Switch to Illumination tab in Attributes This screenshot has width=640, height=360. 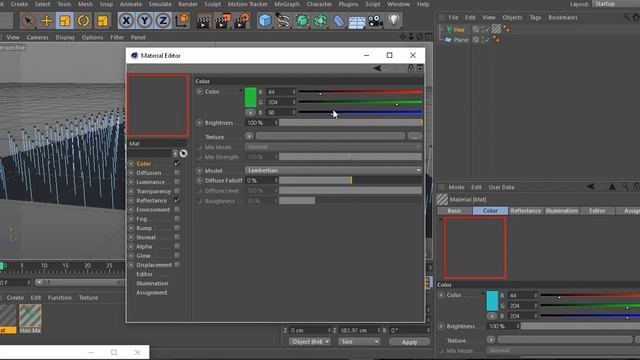coord(562,211)
